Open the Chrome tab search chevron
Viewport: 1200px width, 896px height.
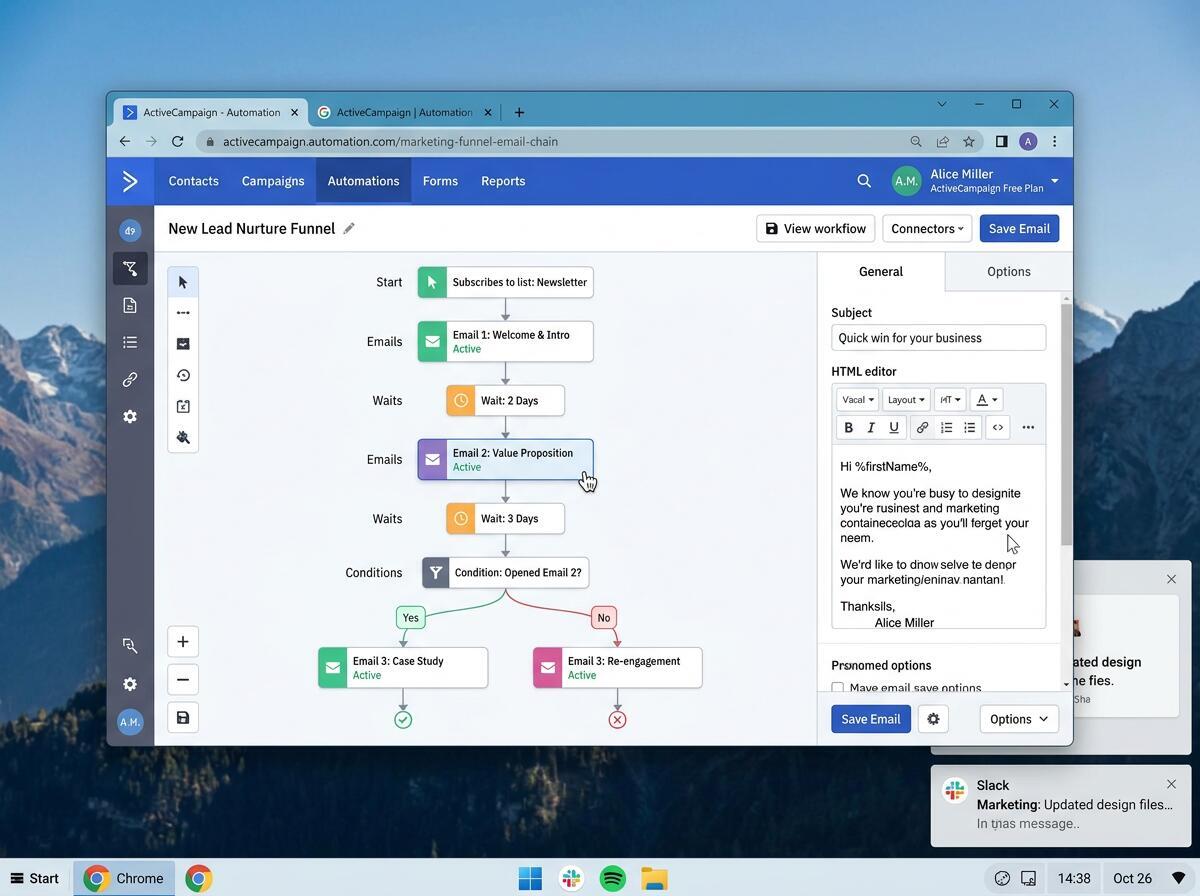(941, 104)
